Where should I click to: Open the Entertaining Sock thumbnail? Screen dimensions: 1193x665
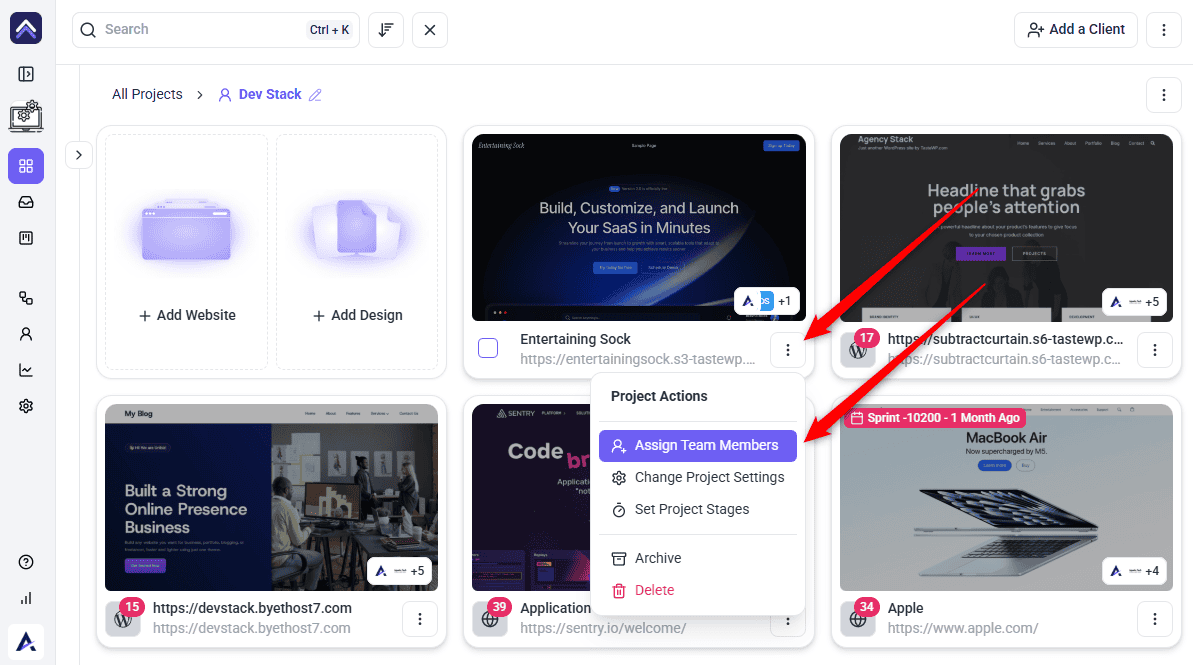[638, 228]
